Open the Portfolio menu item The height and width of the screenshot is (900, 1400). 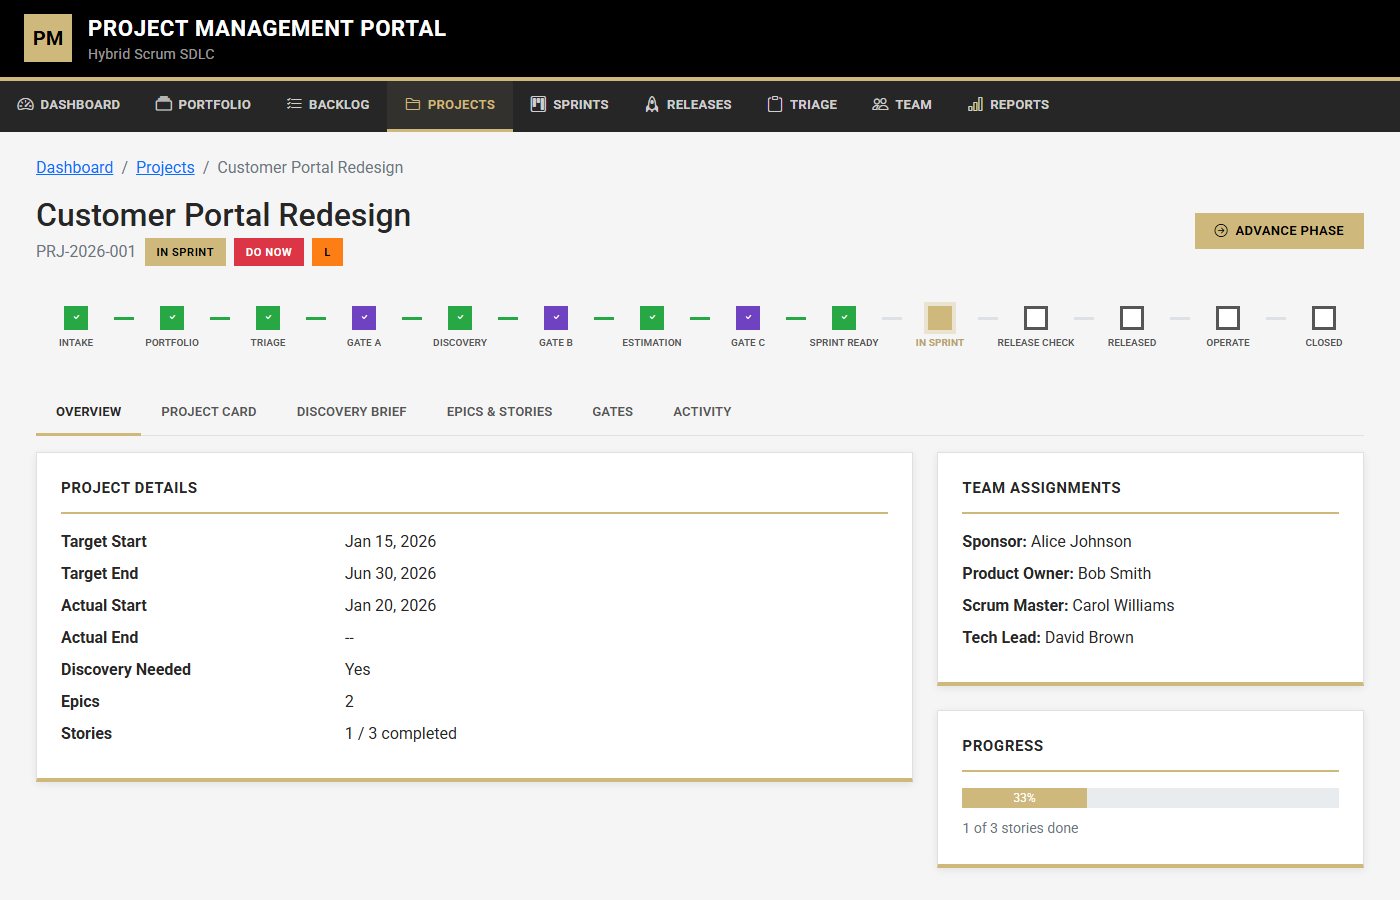coord(203,104)
